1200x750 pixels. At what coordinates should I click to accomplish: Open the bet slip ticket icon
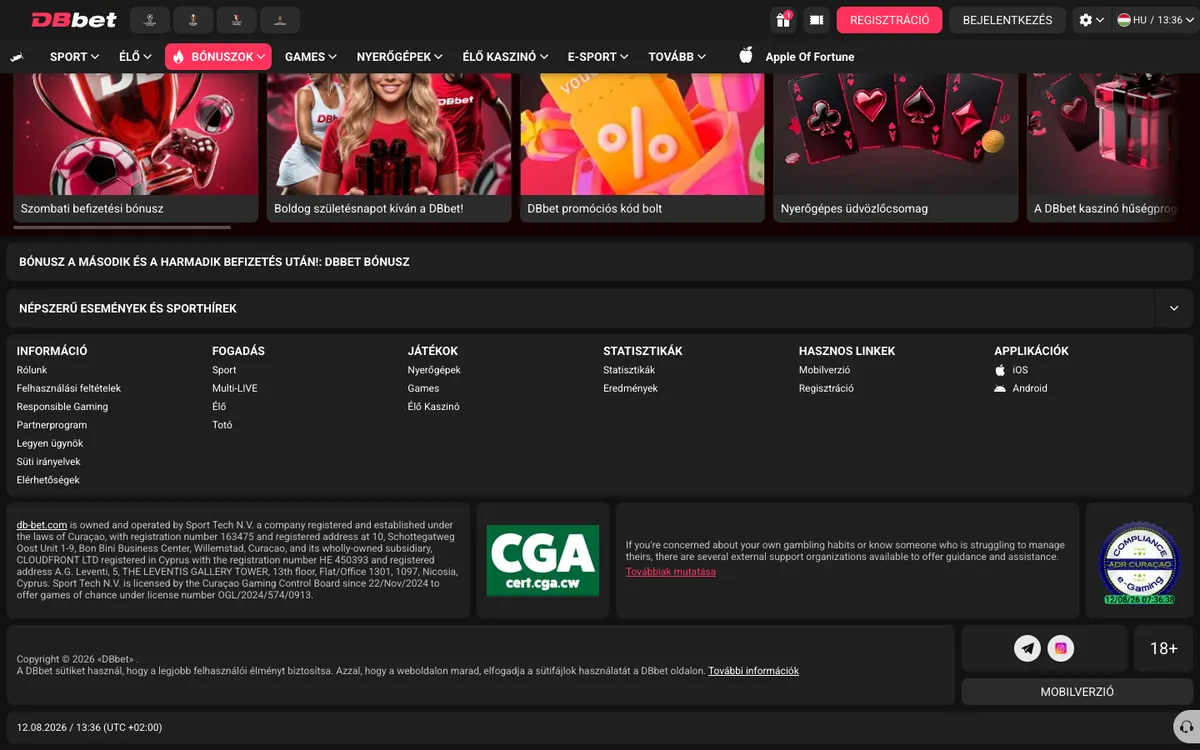[817, 19]
